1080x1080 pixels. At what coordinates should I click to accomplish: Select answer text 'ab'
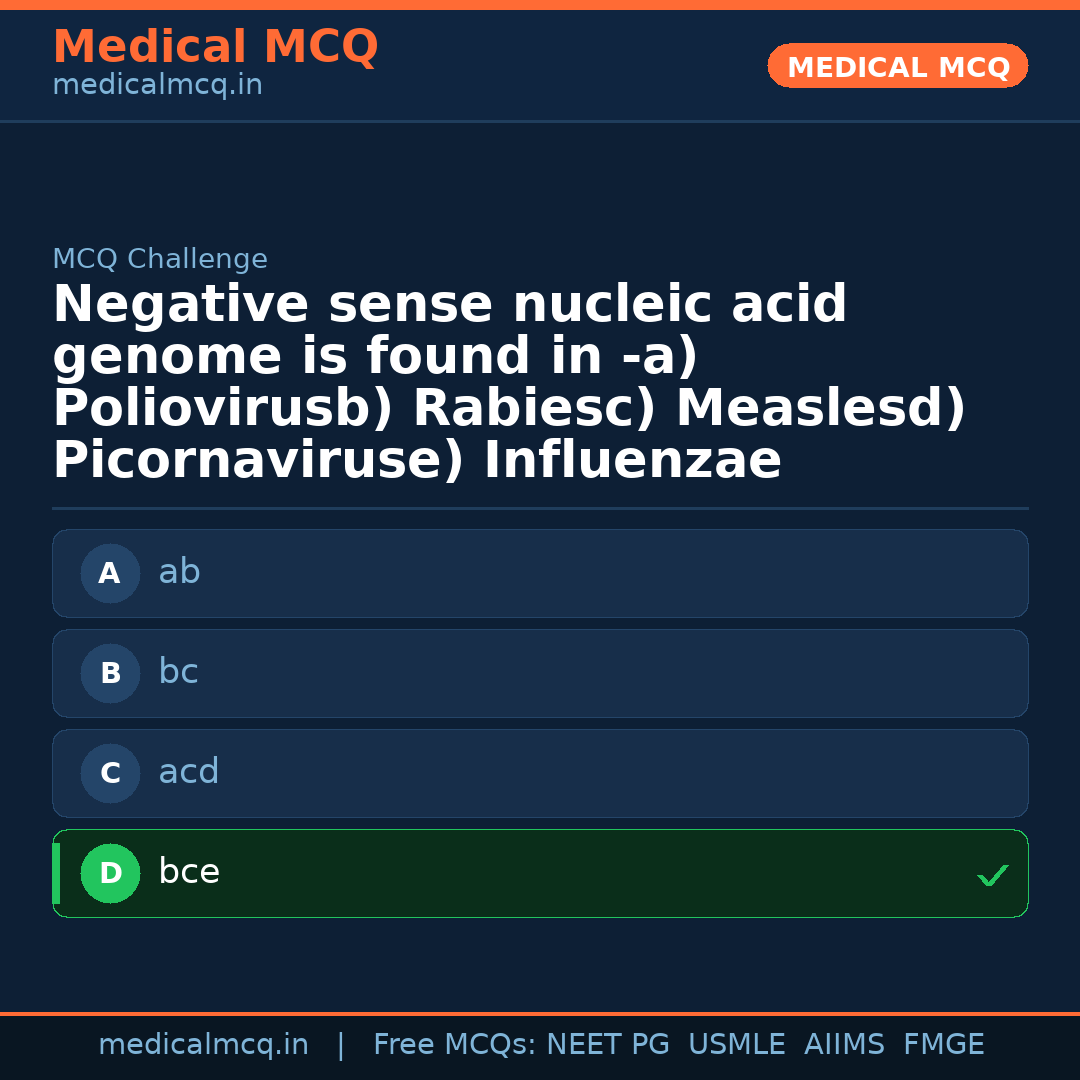point(179,572)
